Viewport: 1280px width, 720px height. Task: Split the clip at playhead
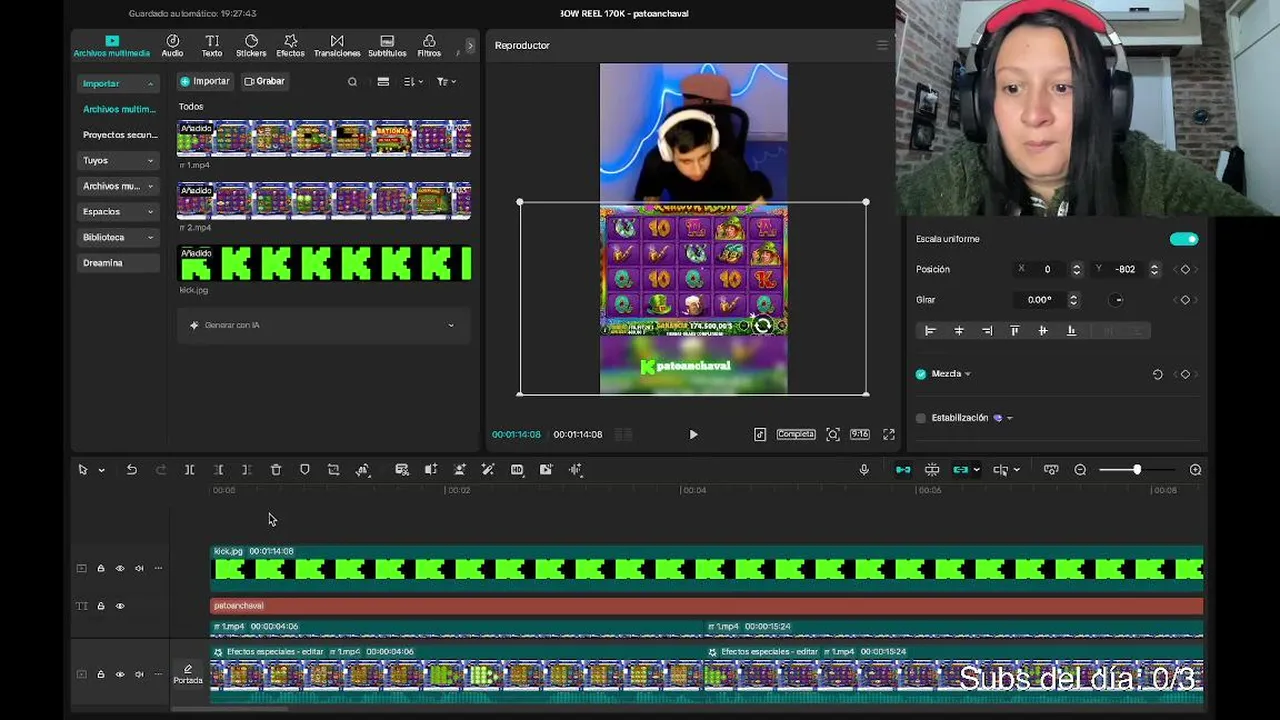click(x=189, y=470)
